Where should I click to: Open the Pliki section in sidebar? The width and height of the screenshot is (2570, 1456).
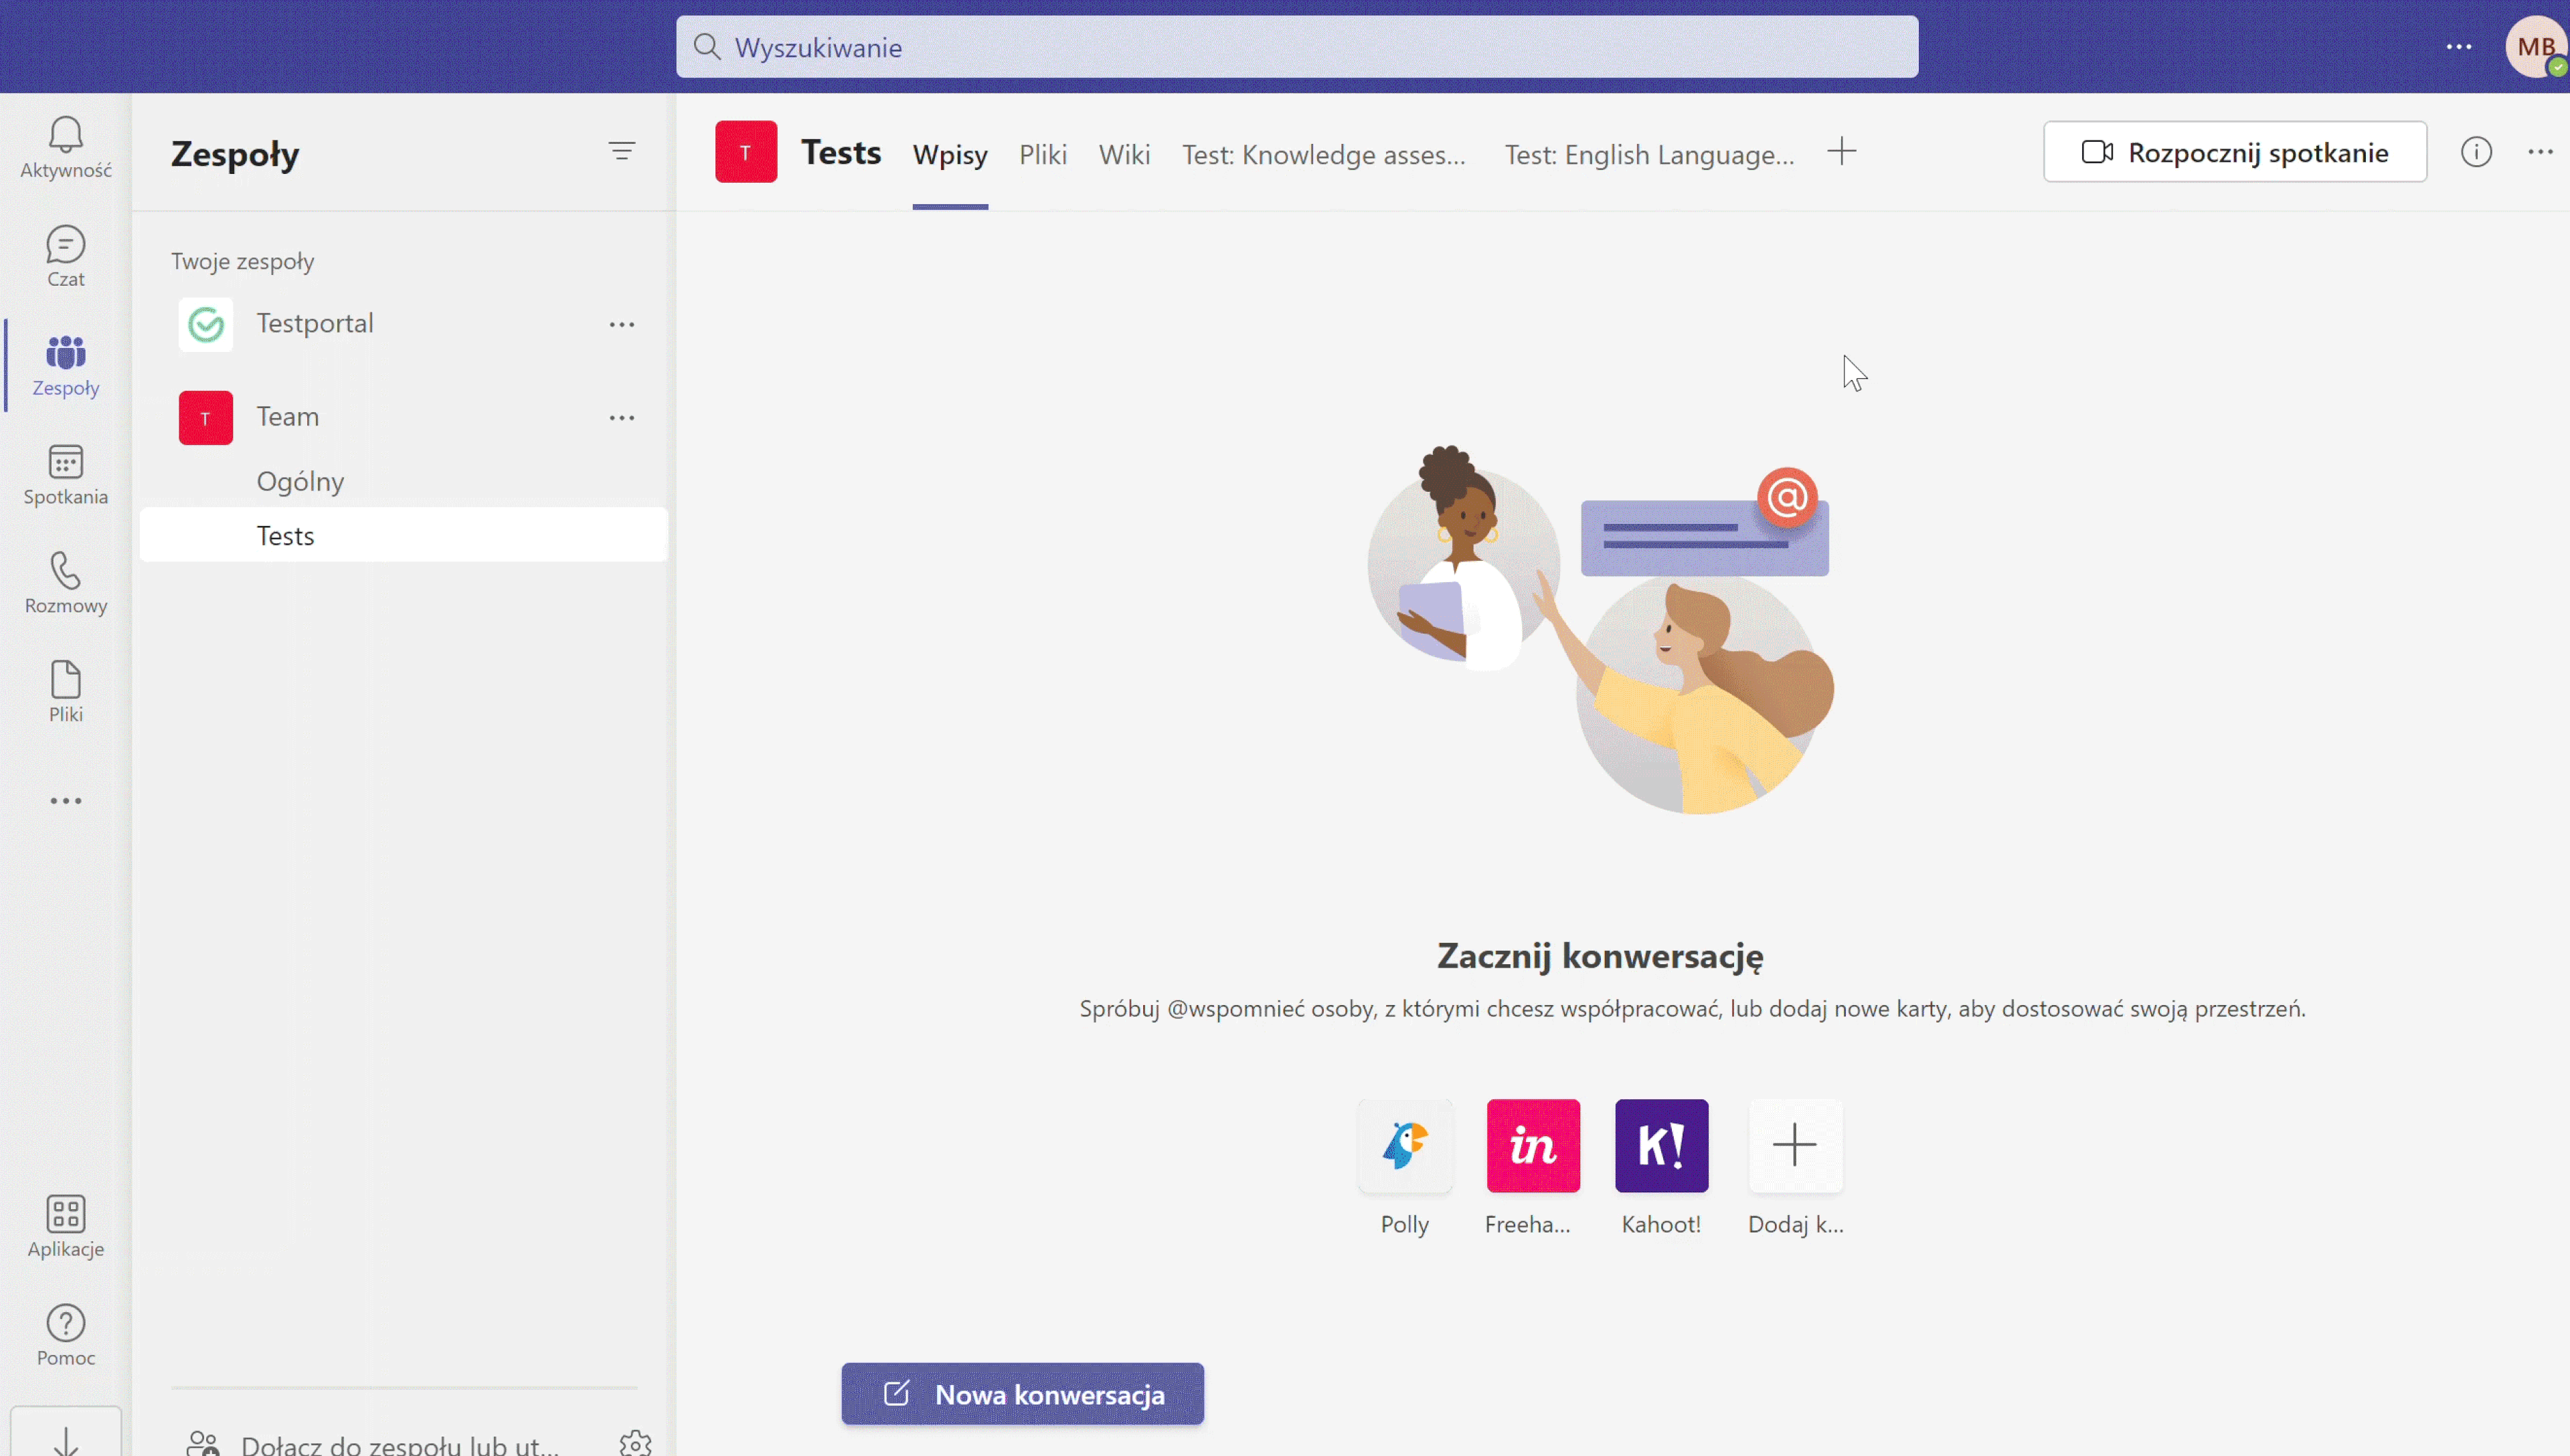click(x=66, y=692)
